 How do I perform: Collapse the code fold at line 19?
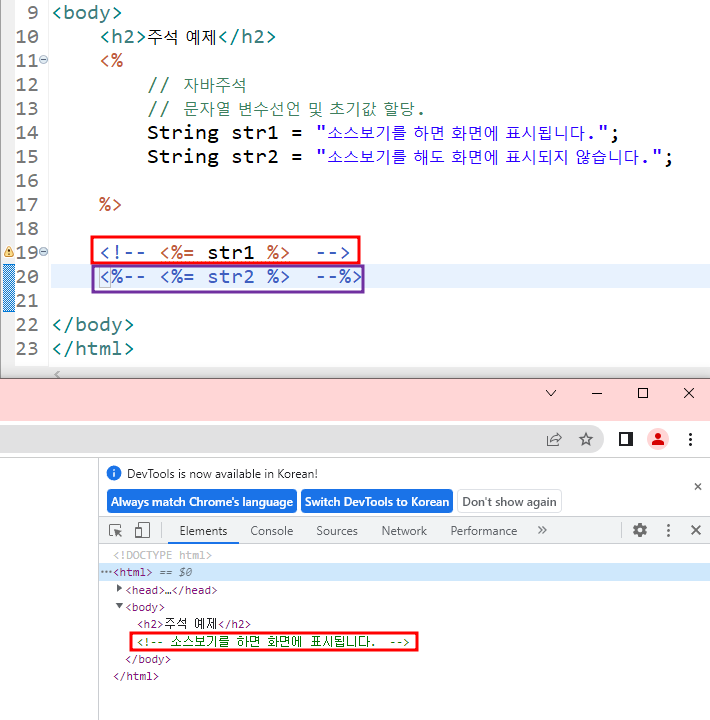pyautogui.click(x=44, y=252)
